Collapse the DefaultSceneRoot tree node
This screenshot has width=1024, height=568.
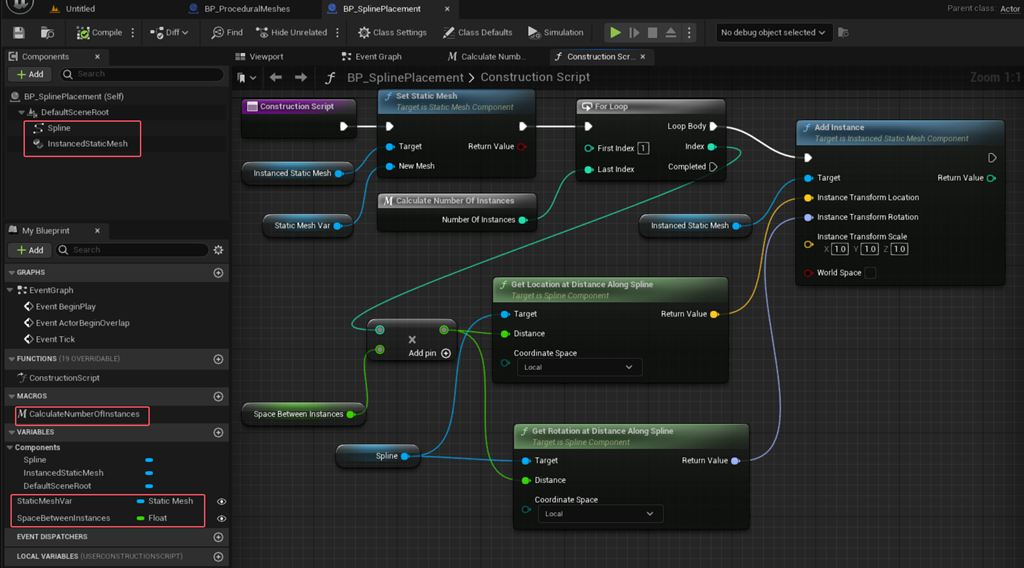[22, 112]
